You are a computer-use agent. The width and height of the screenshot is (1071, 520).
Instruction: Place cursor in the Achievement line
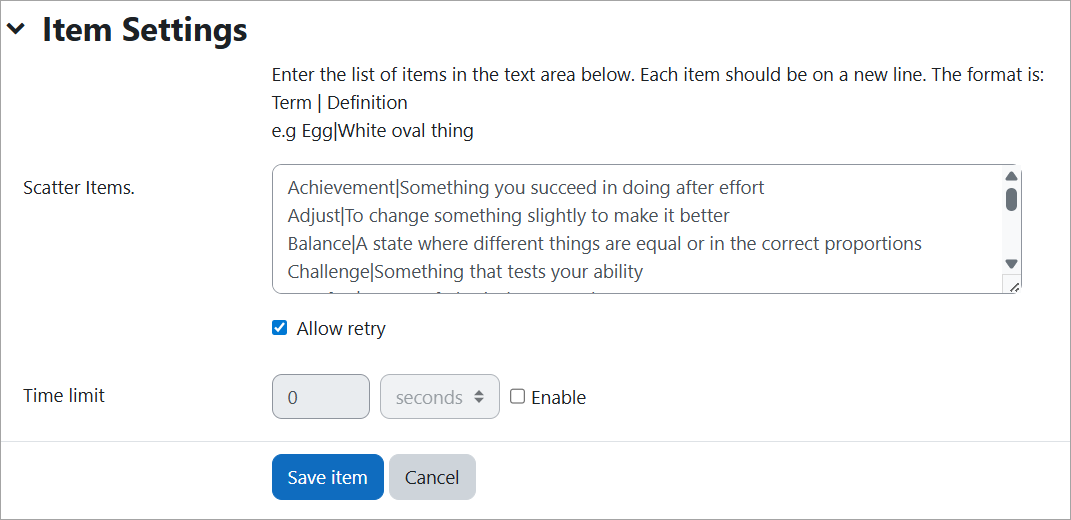[526, 187]
